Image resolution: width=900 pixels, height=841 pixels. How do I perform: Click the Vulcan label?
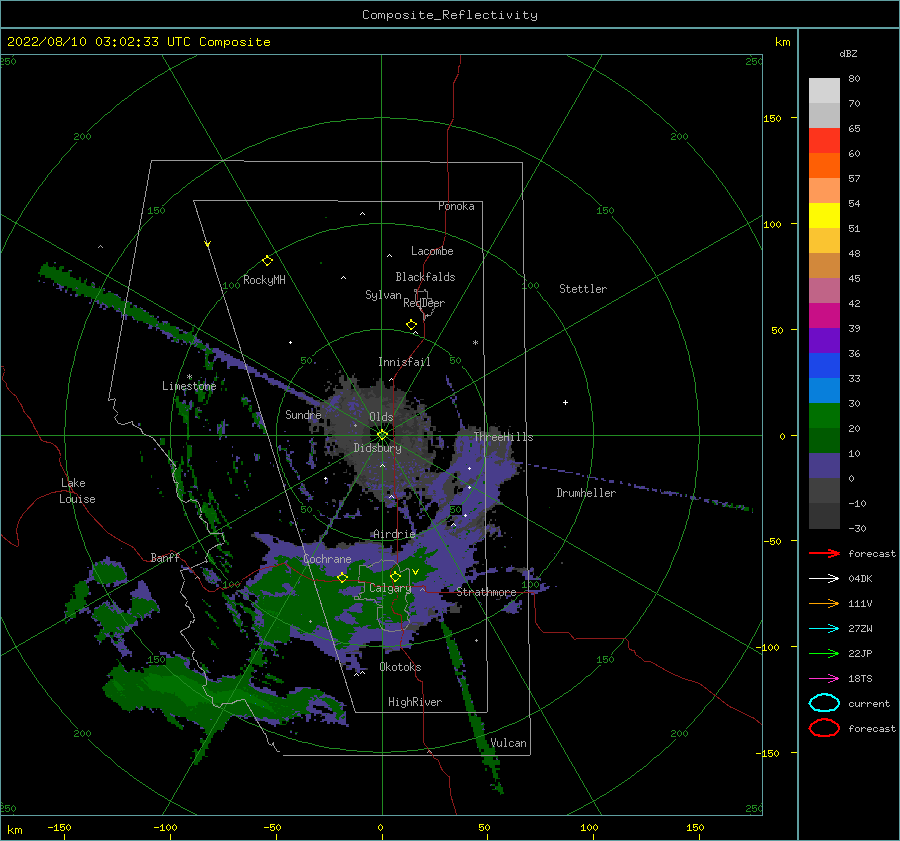pyautogui.click(x=508, y=743)
